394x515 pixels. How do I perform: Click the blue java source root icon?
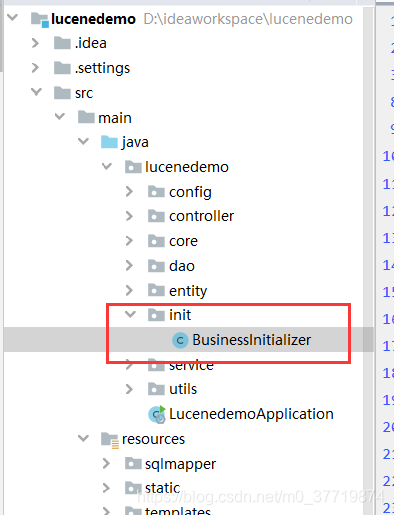tap(109, 142)
